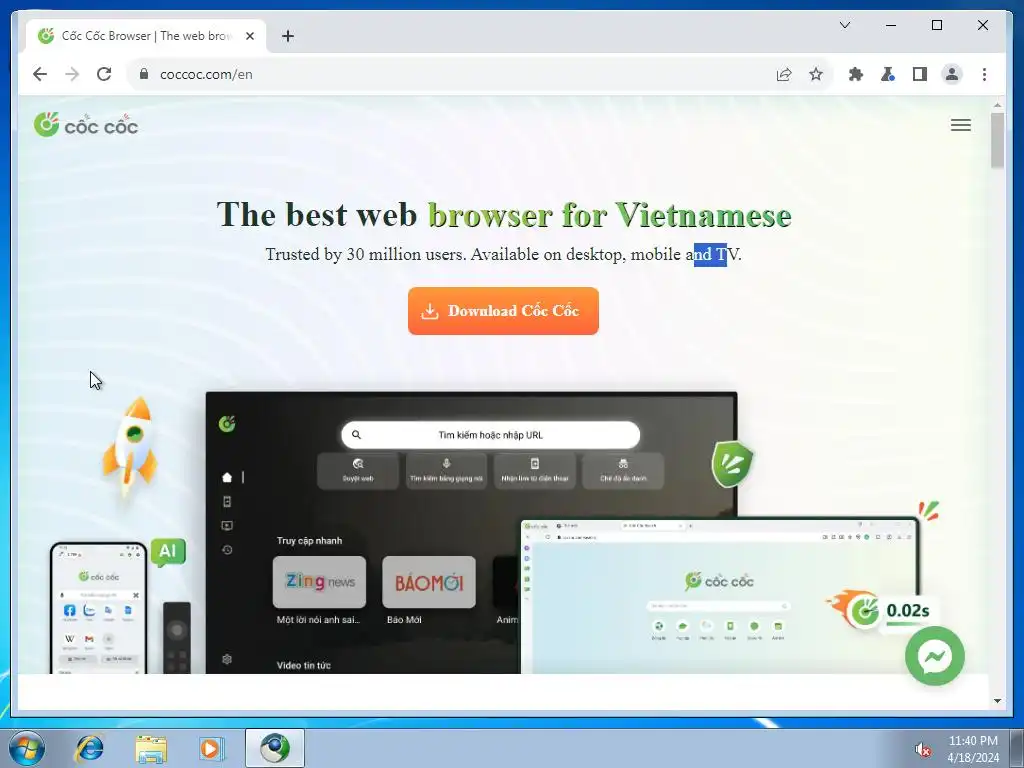Click the Download Cốc Cốc button

pos(503,311)
